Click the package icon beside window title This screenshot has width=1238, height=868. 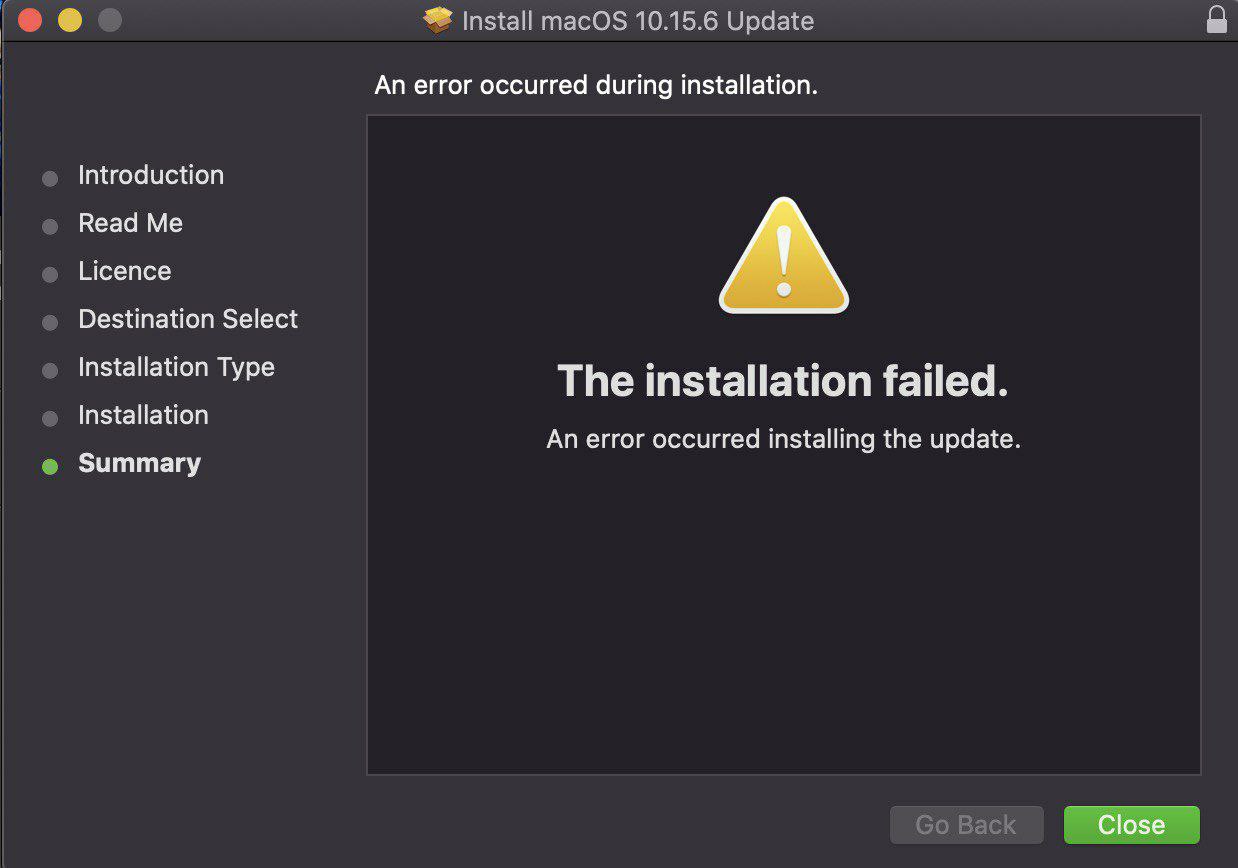(438, 20)
